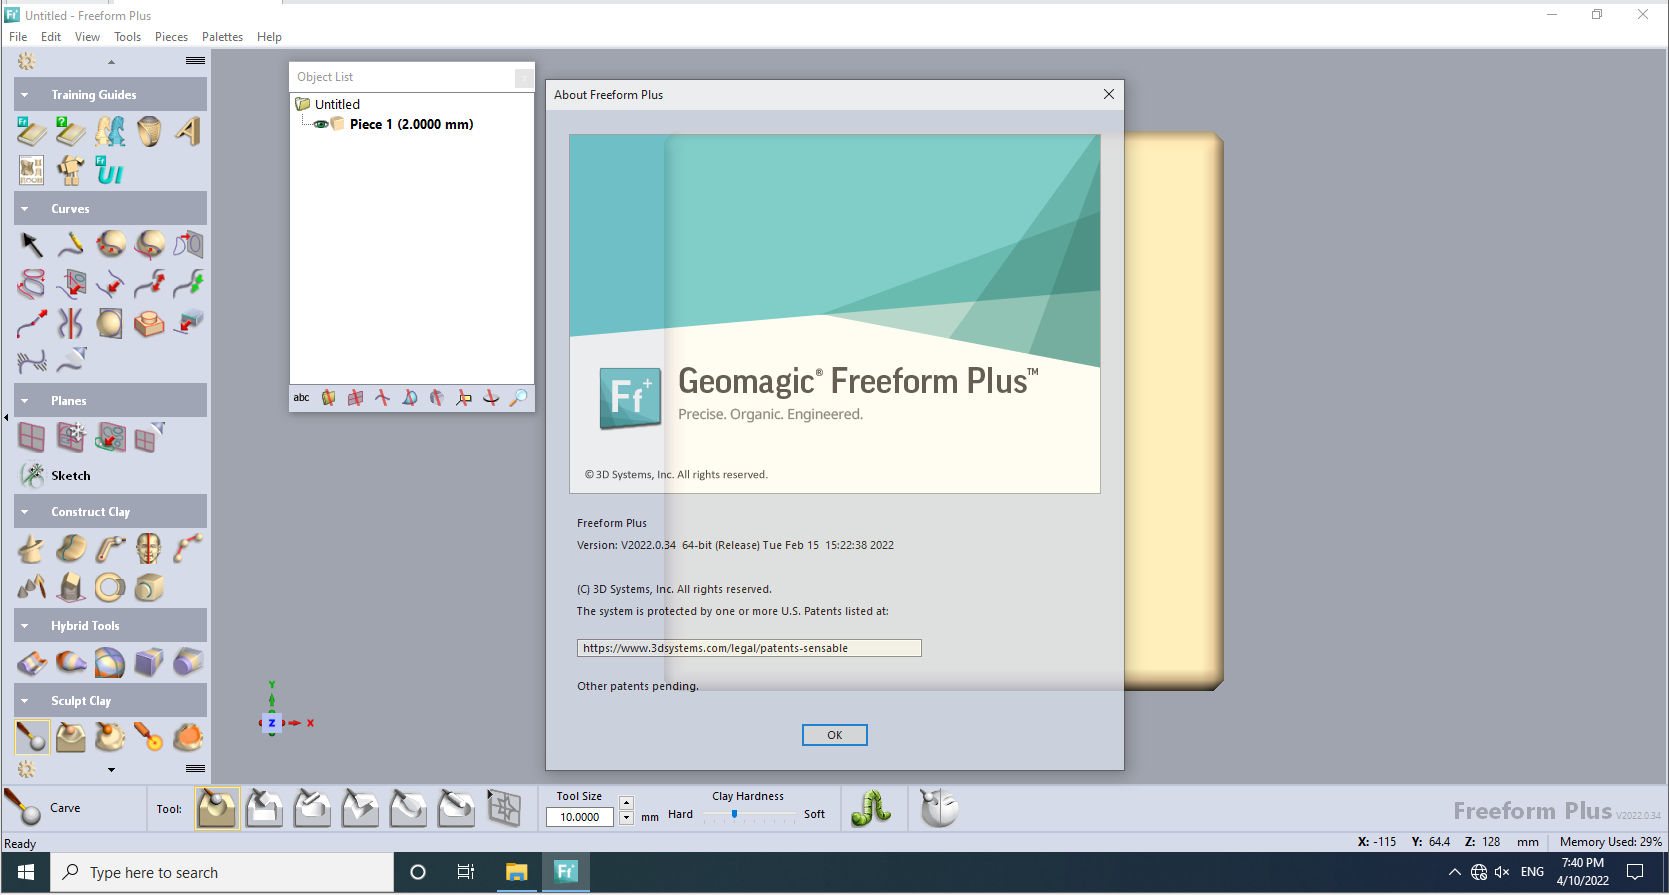Open the UI training guide icon

(x=109, y=170)
